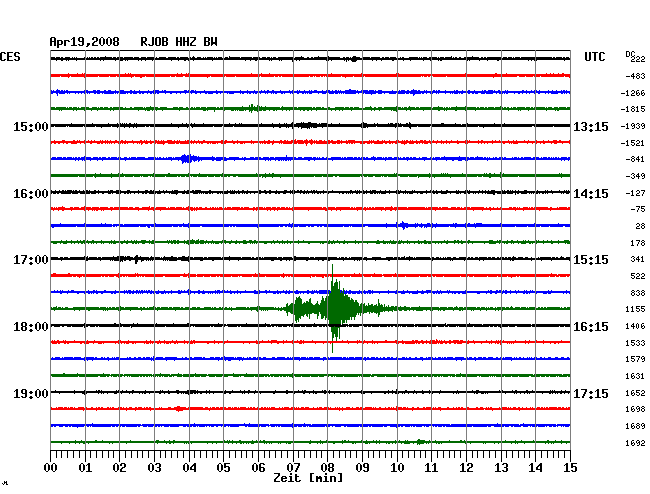
Task: Select the 16:00 local time label
Action: coord(31,194)
